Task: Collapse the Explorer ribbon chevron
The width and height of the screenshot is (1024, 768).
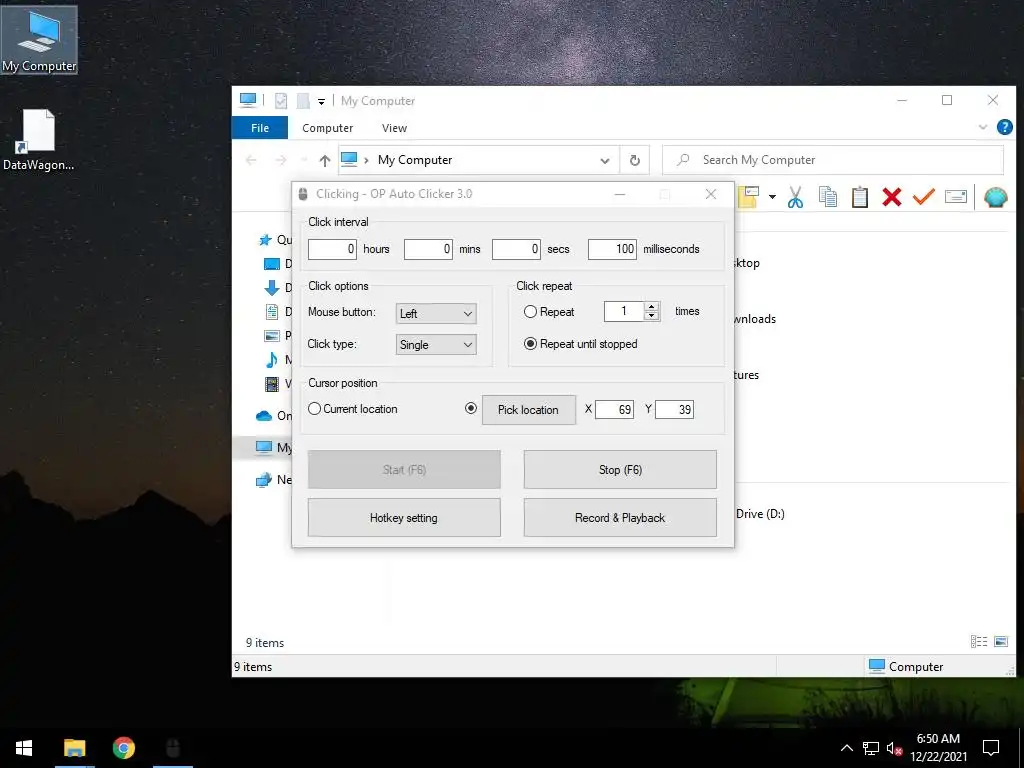Action: (982, 127)
